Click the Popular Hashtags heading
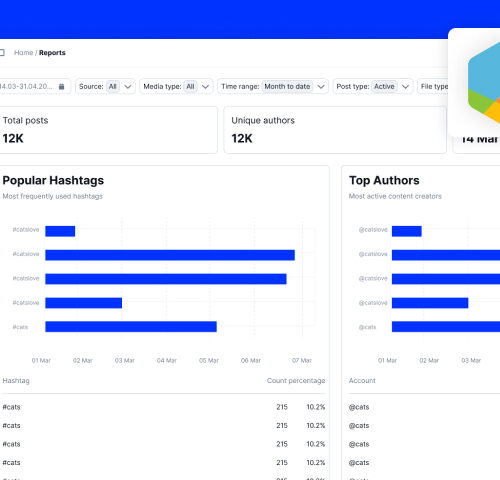This screenshot has width=500, height=480. pyautogui.click(x=53, y=180)
